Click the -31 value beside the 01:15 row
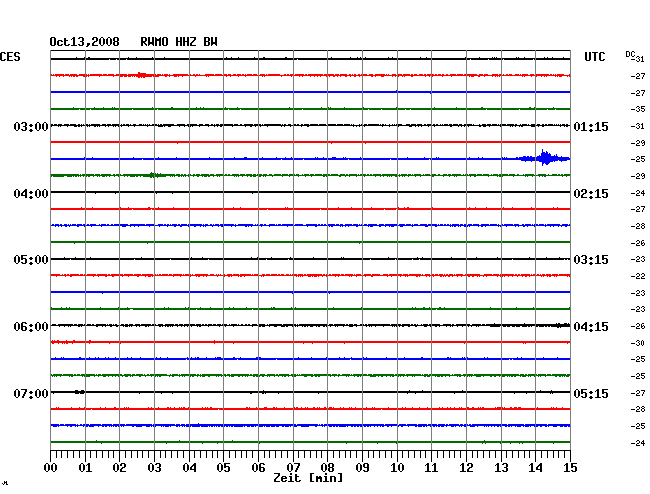Screen dimensions: 650x494 [x=638, y=126]
